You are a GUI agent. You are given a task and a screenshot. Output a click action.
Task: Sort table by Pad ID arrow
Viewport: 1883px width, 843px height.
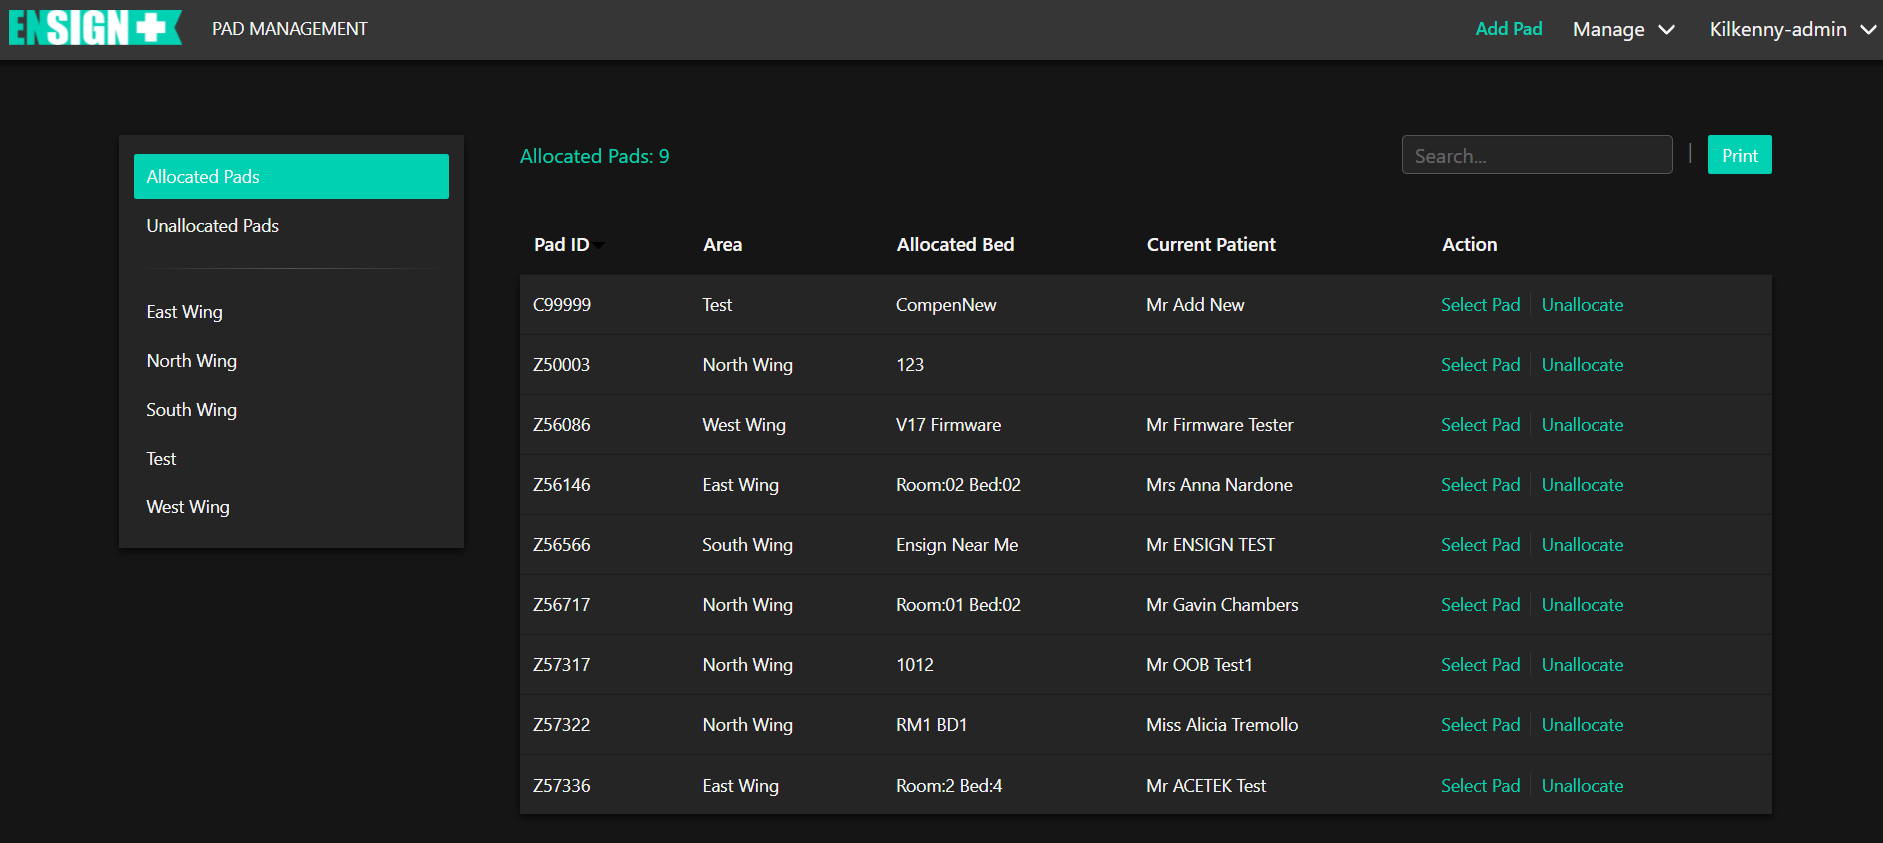point(599,246)
